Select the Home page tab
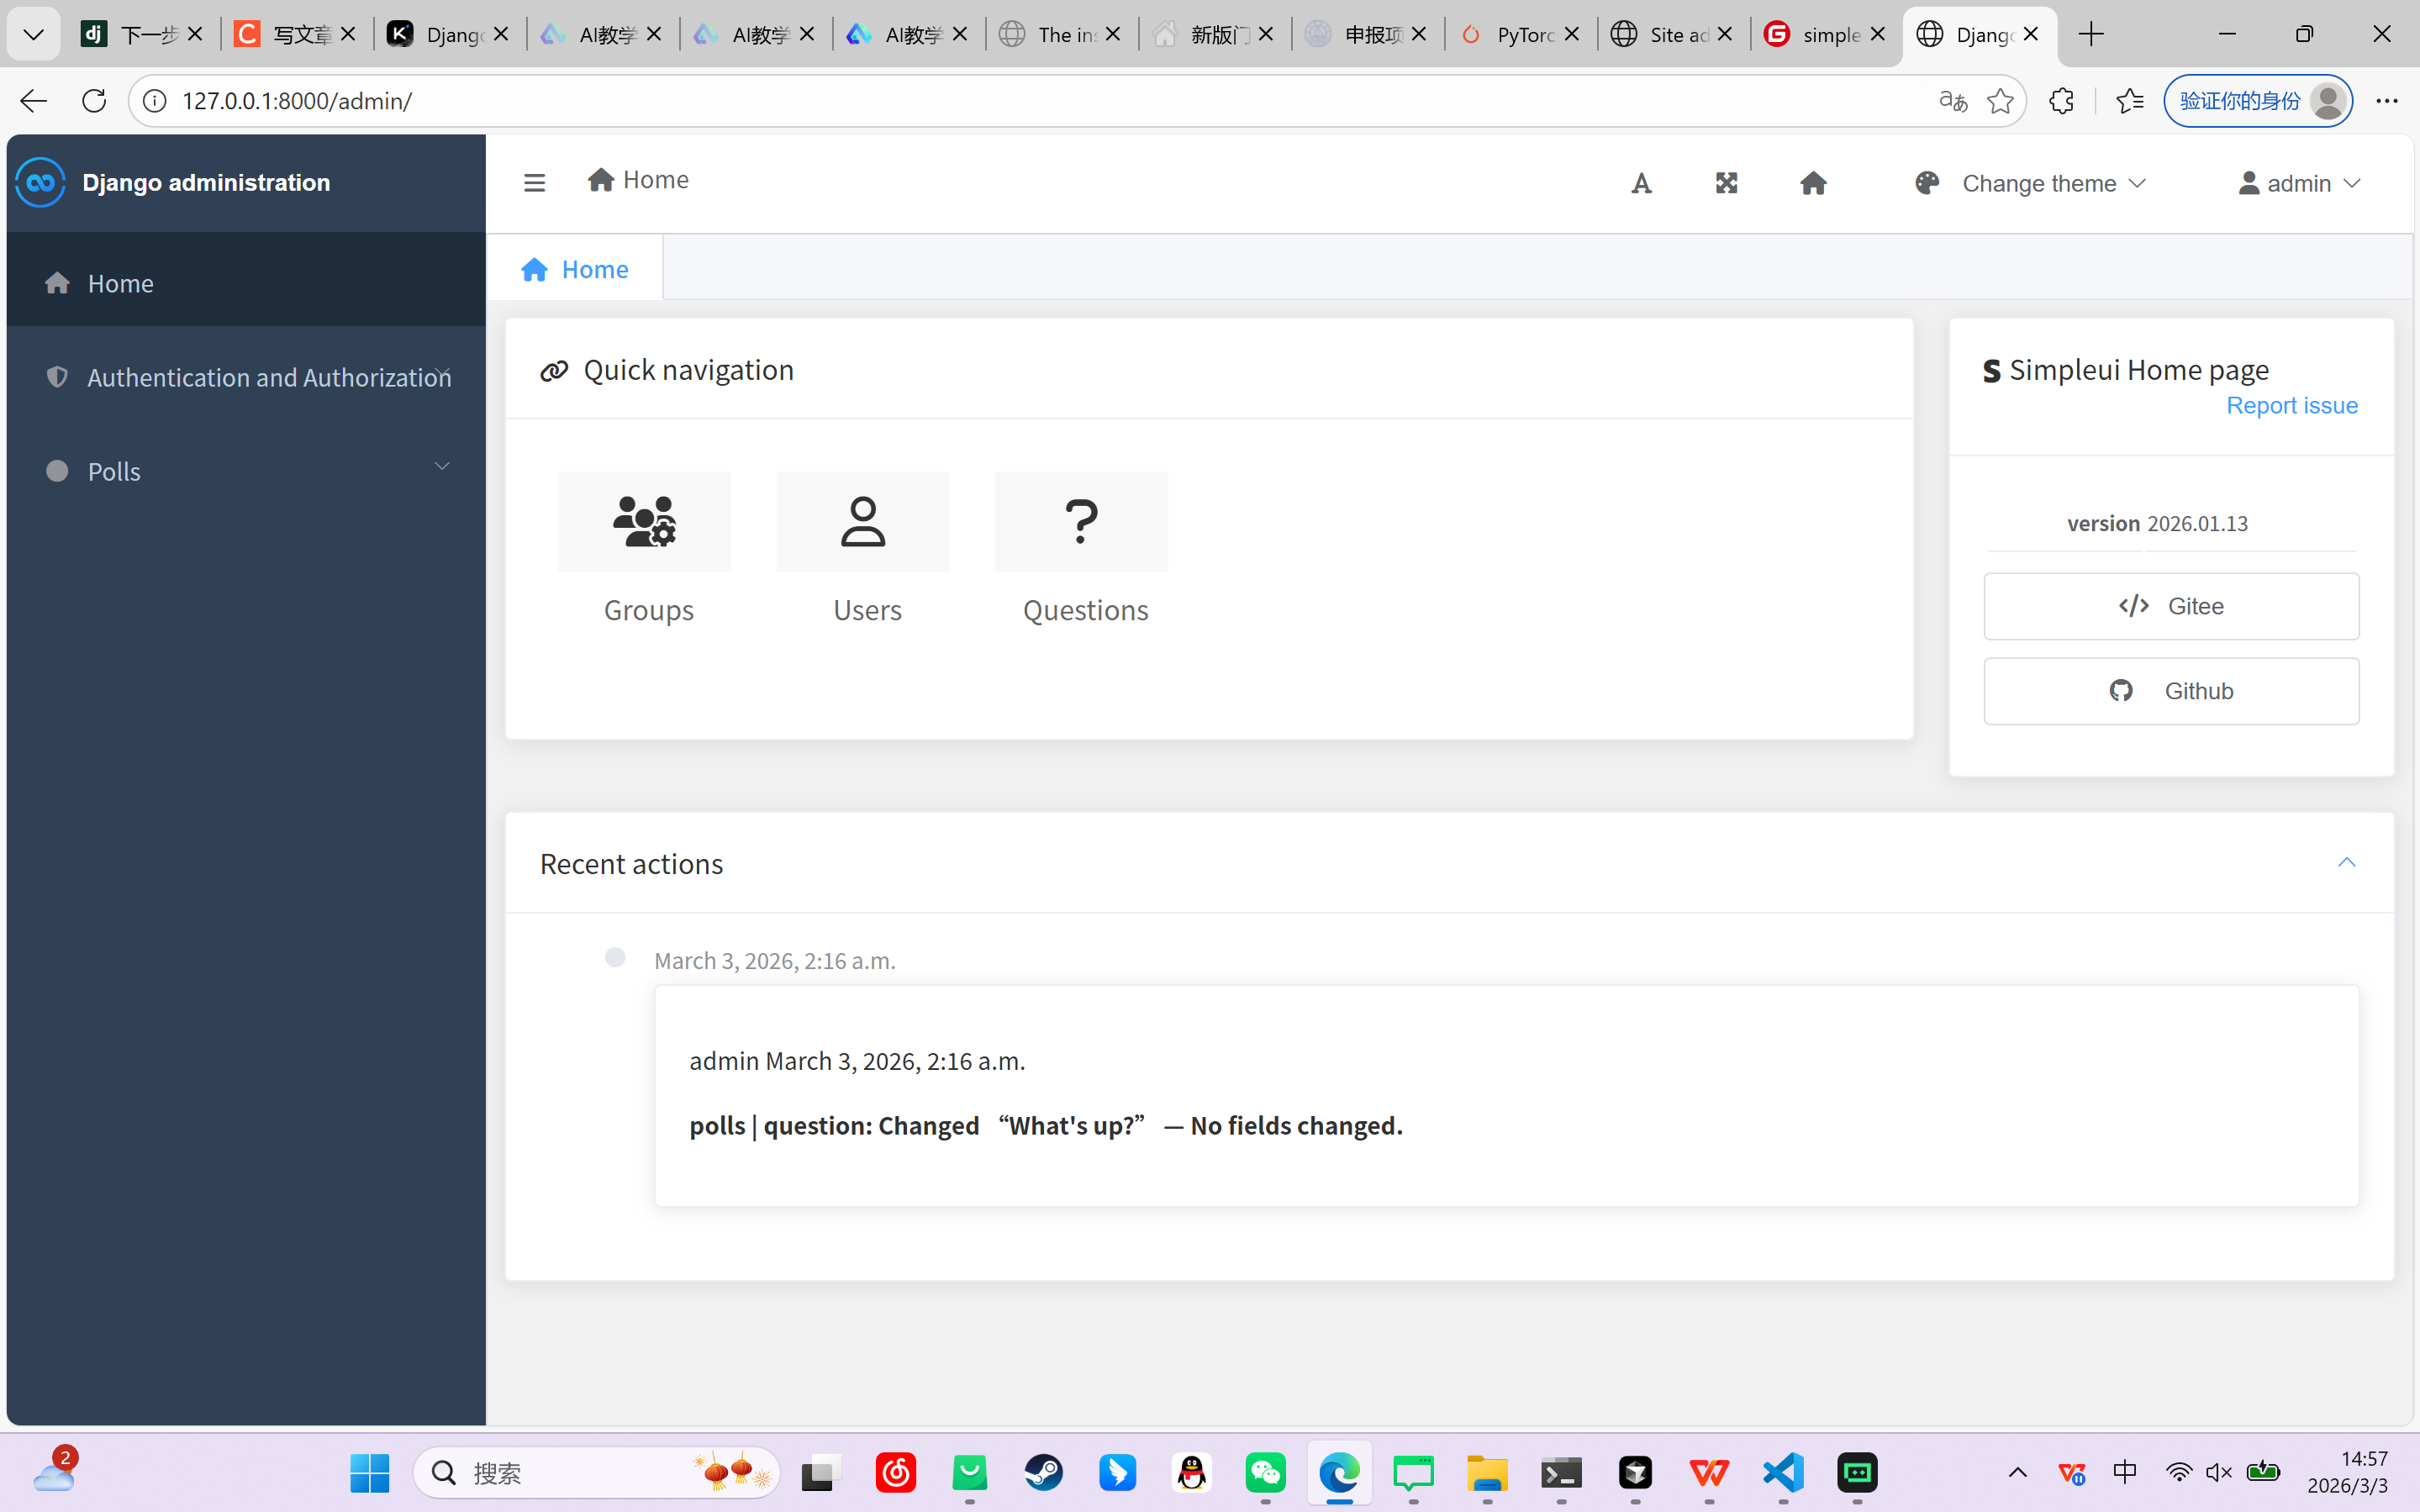 point(575,269)
